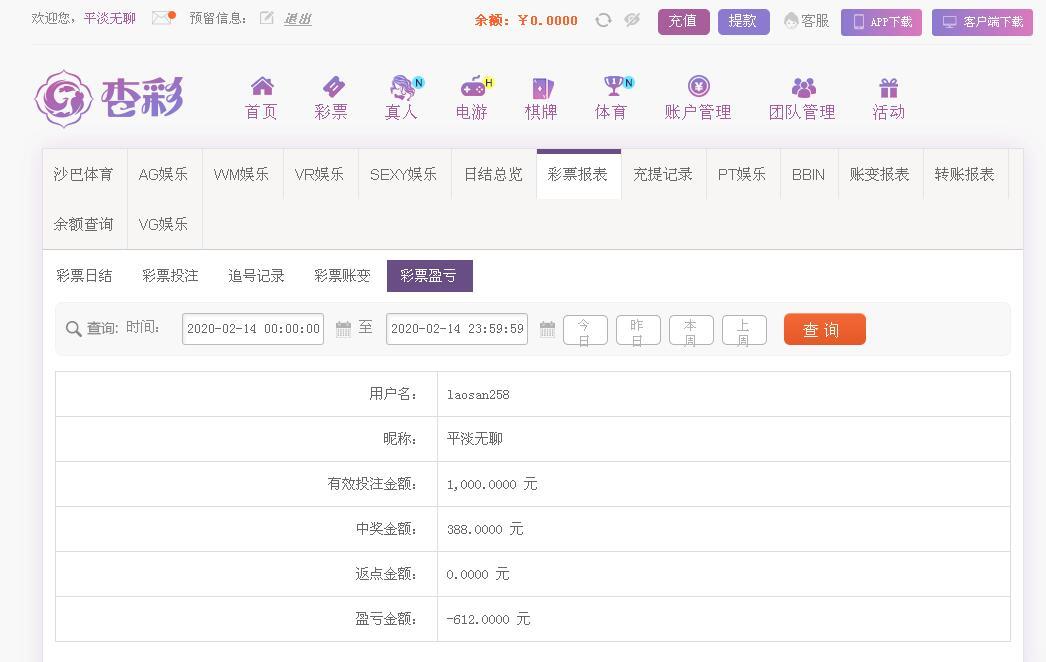Open the 彩票 lottery ticket icon
1046x662 pixels.
click(x=331, y=87)
